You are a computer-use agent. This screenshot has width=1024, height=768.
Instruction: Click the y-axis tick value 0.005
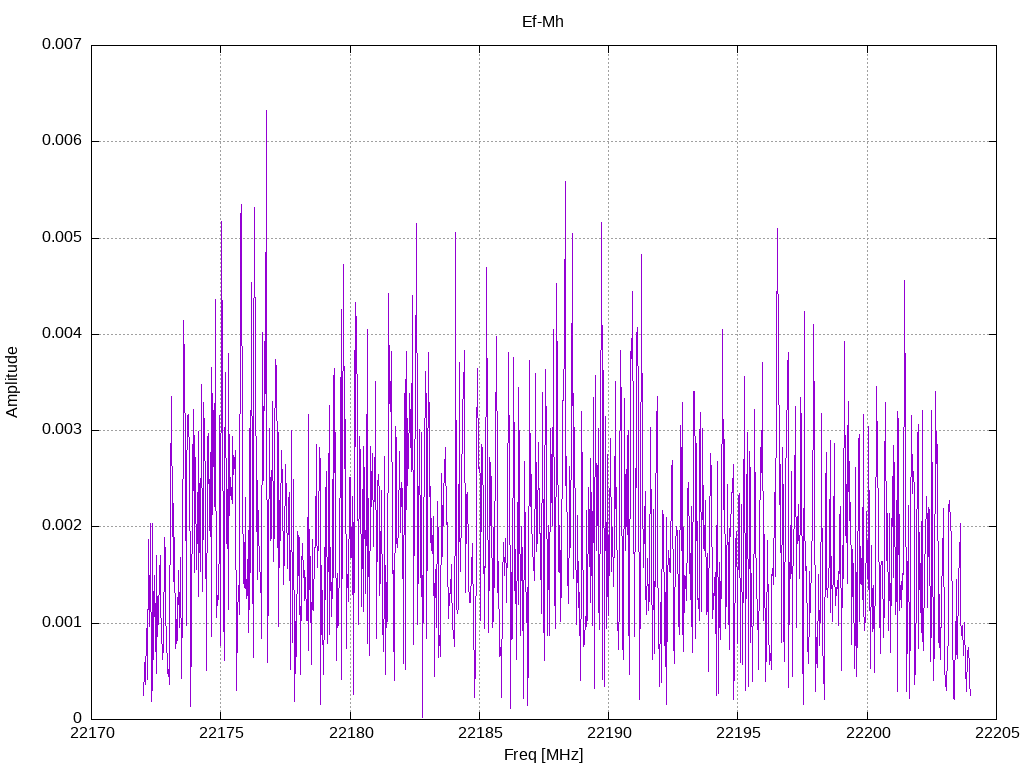[x=62, y=237]
